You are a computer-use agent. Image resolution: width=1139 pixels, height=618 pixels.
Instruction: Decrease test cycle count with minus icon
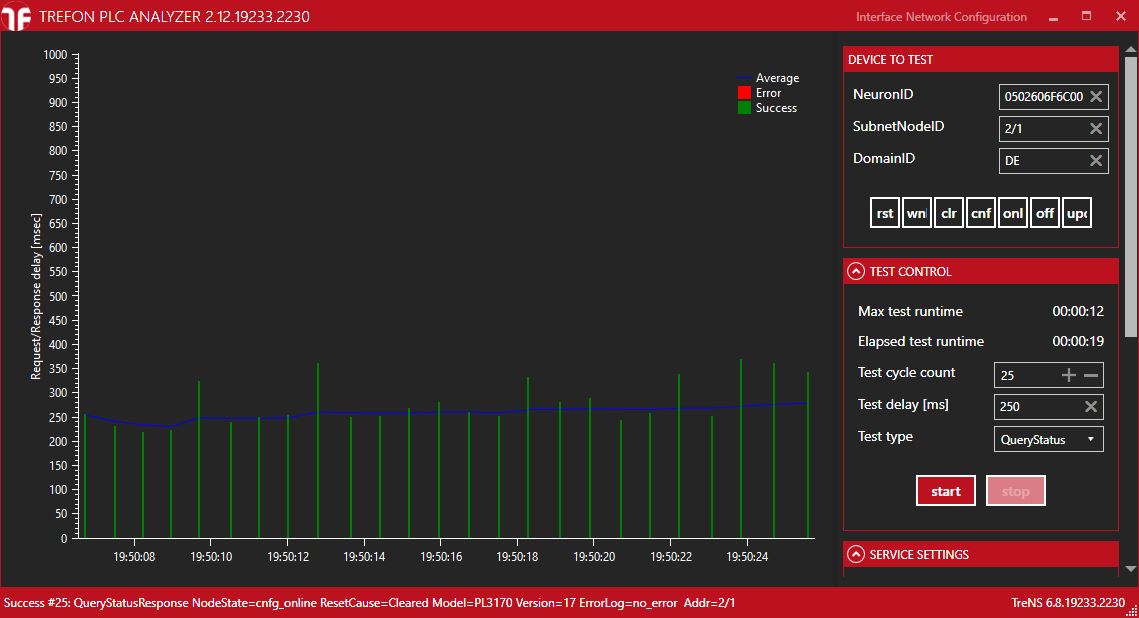[1091, 375]
